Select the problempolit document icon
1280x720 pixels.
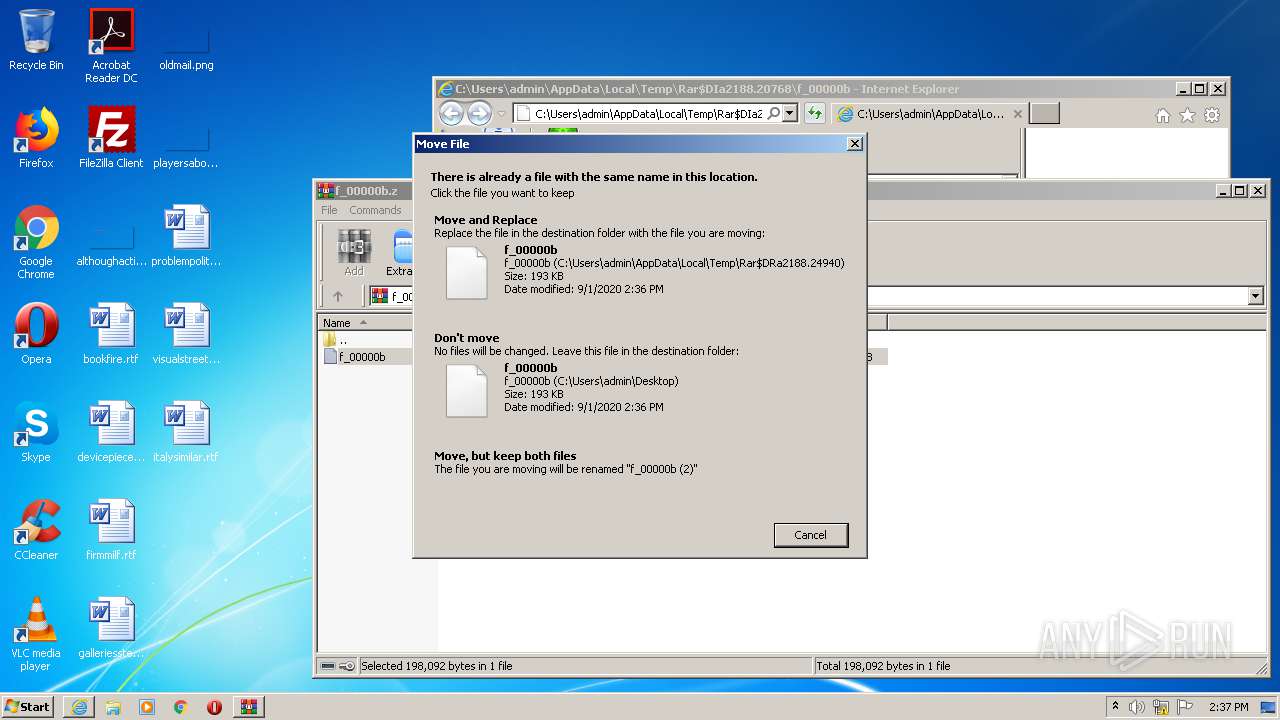pyautogui.click(x=186, y=236)
